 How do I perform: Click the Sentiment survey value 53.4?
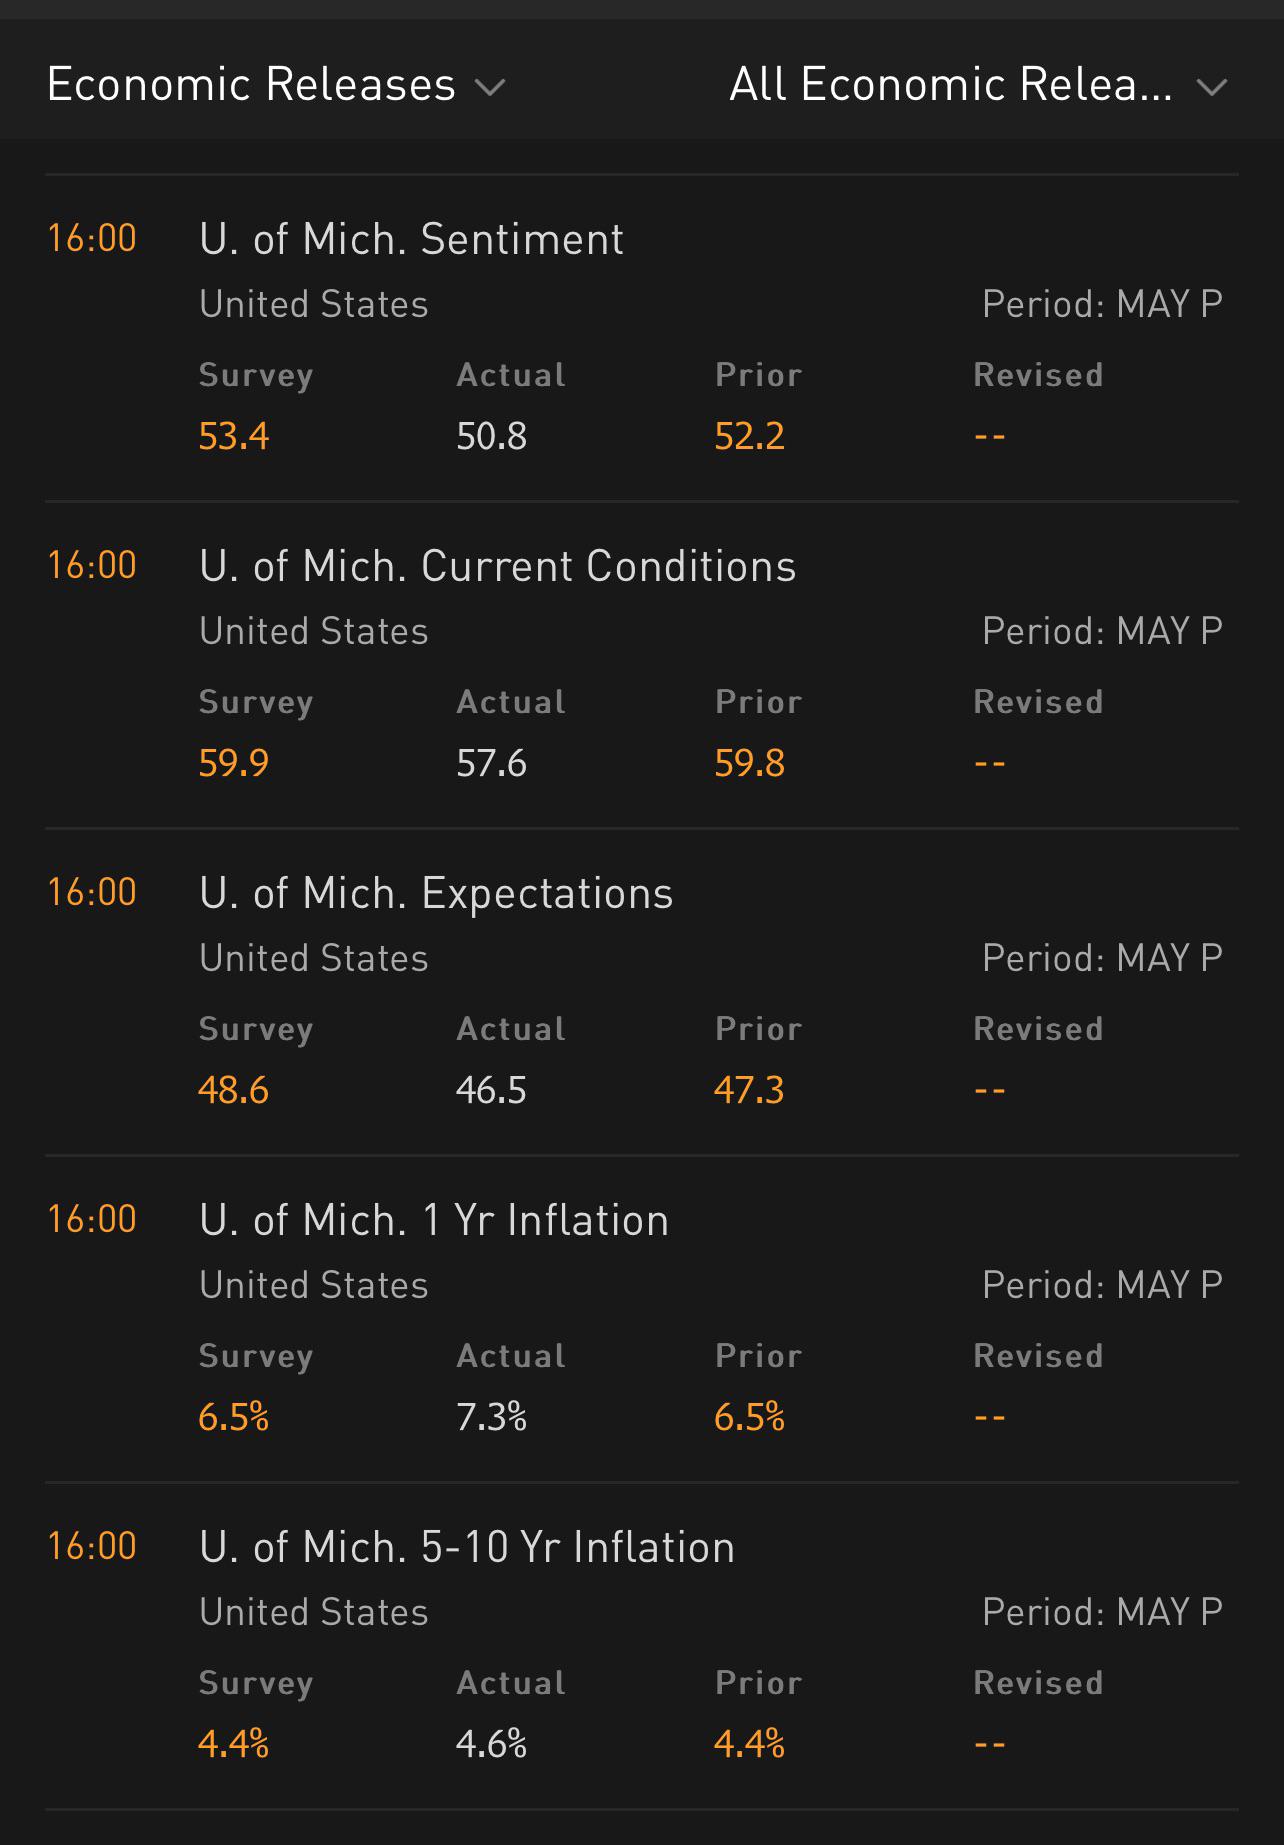coord(234,436)
